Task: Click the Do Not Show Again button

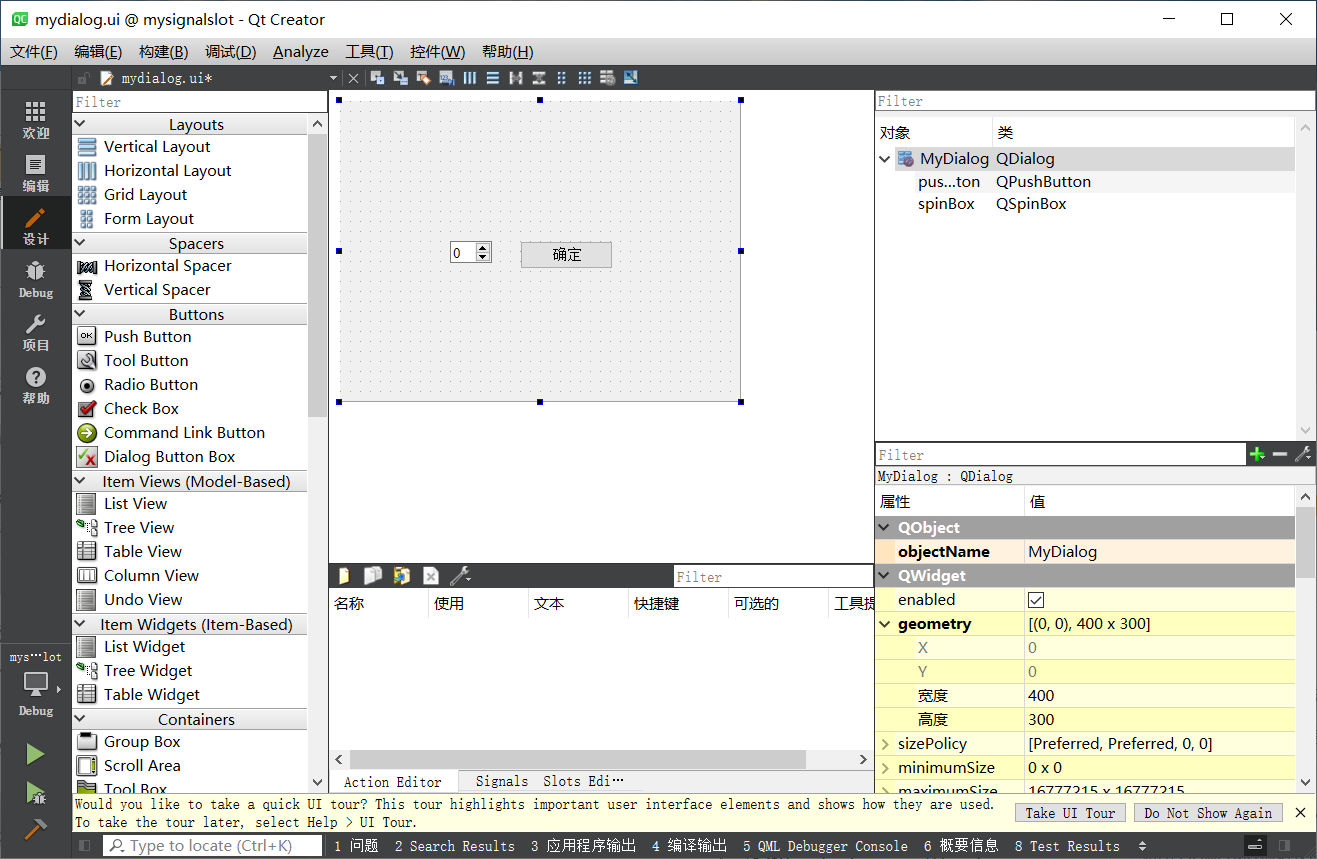Action: [1208, 813]
